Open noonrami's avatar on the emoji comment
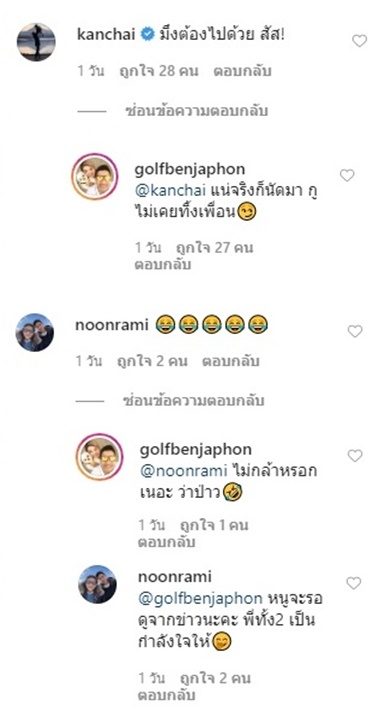The height and width of the screenshot is (728, 384). click(x=35, y=332)
